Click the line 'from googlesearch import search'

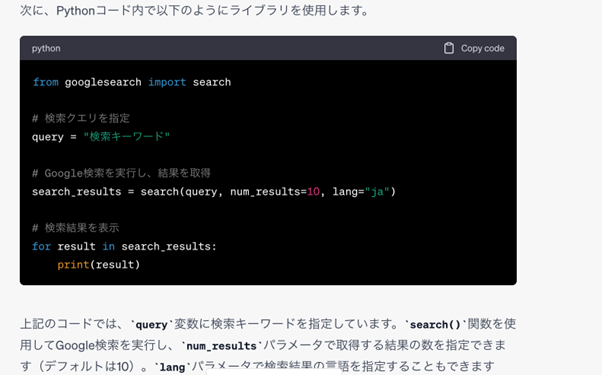132,82
